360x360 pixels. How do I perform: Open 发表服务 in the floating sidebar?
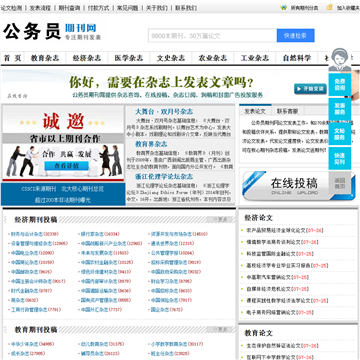tap(339, 109)
